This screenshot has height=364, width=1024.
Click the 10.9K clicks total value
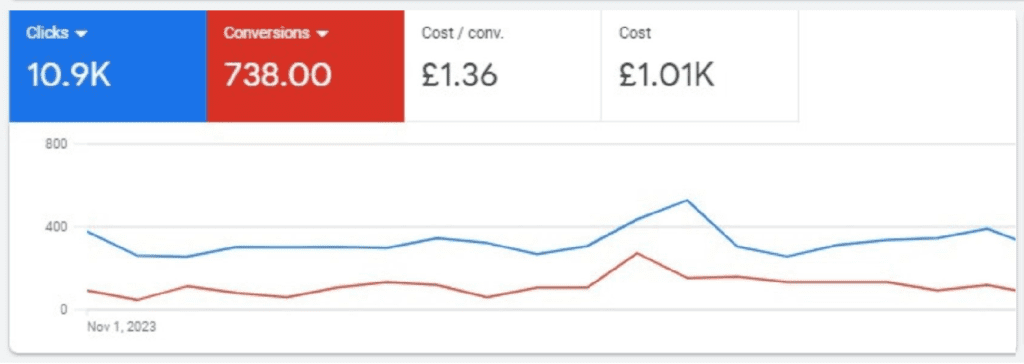69,75
